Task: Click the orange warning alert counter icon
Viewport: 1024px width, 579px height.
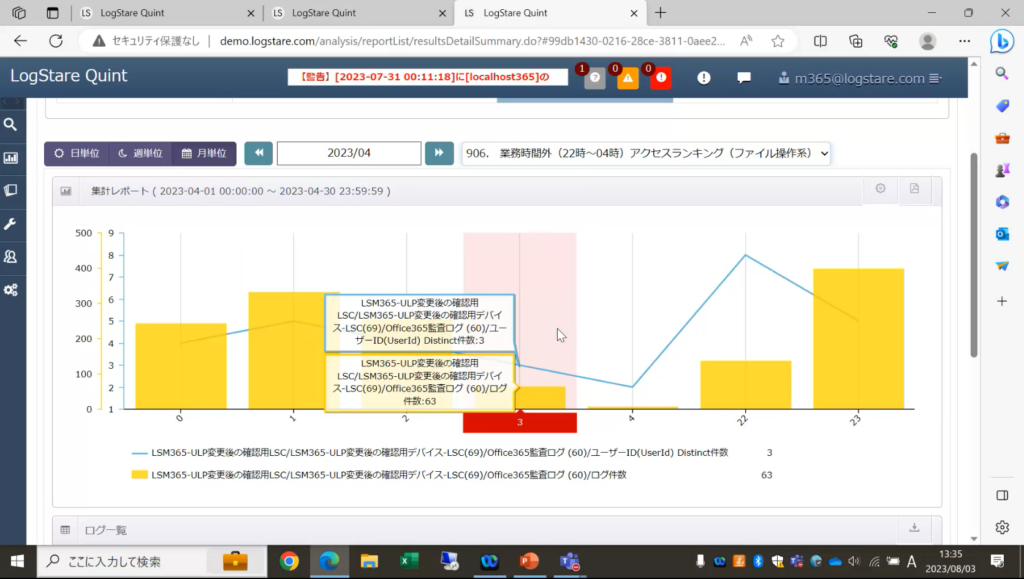Action: coord(628,78)
